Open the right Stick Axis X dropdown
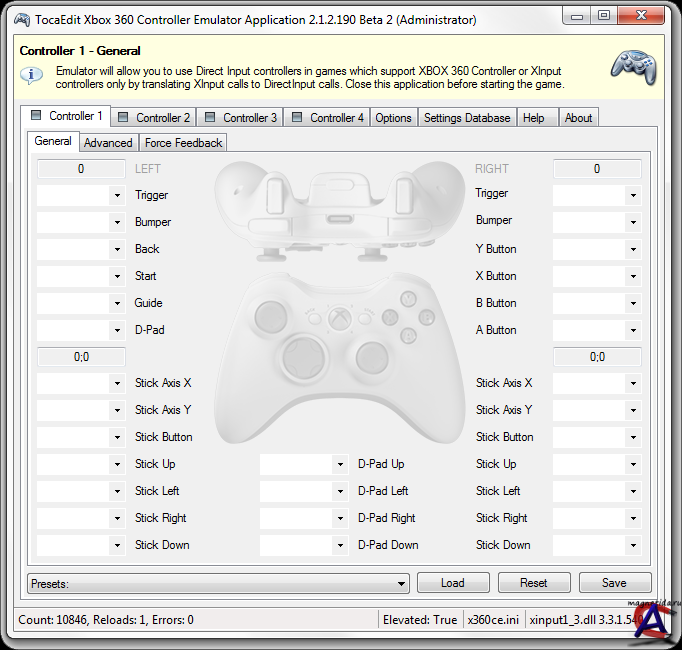 click(x=632, y=384)
